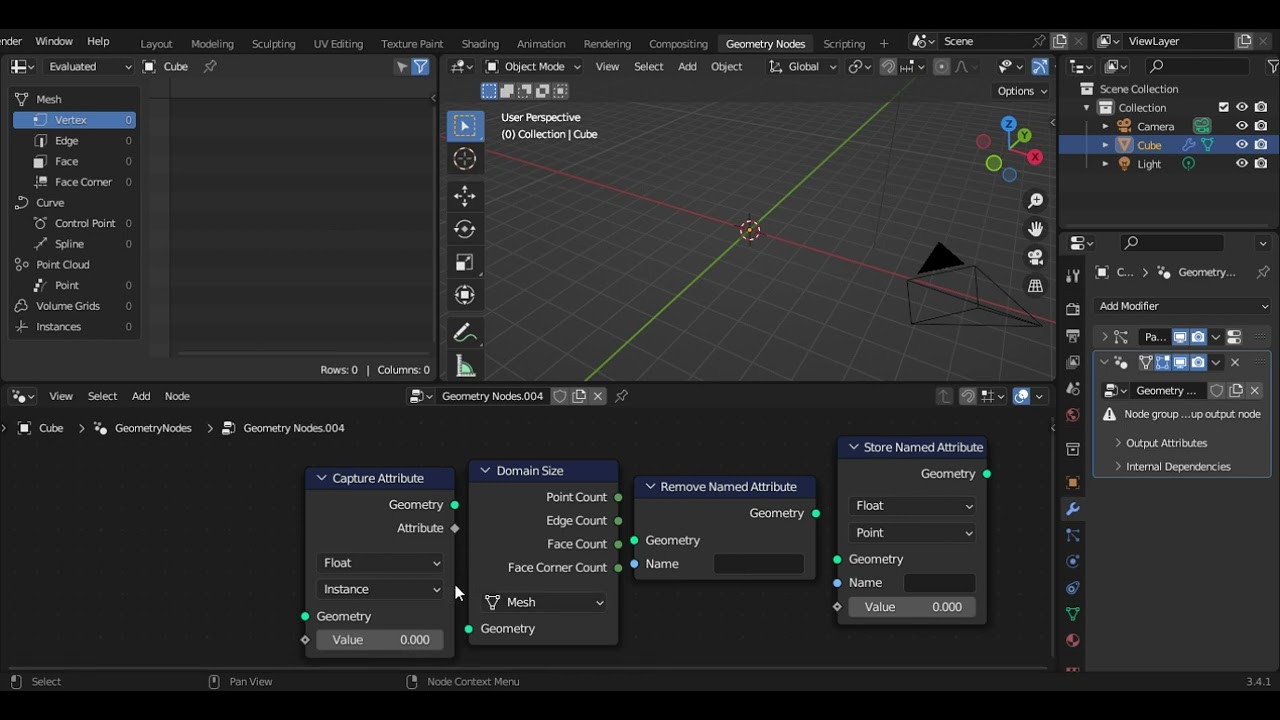Click the viewport zoom magnifier icon
The width and height of the screenshot is (1280, 720).
[x=1036, y=201]
